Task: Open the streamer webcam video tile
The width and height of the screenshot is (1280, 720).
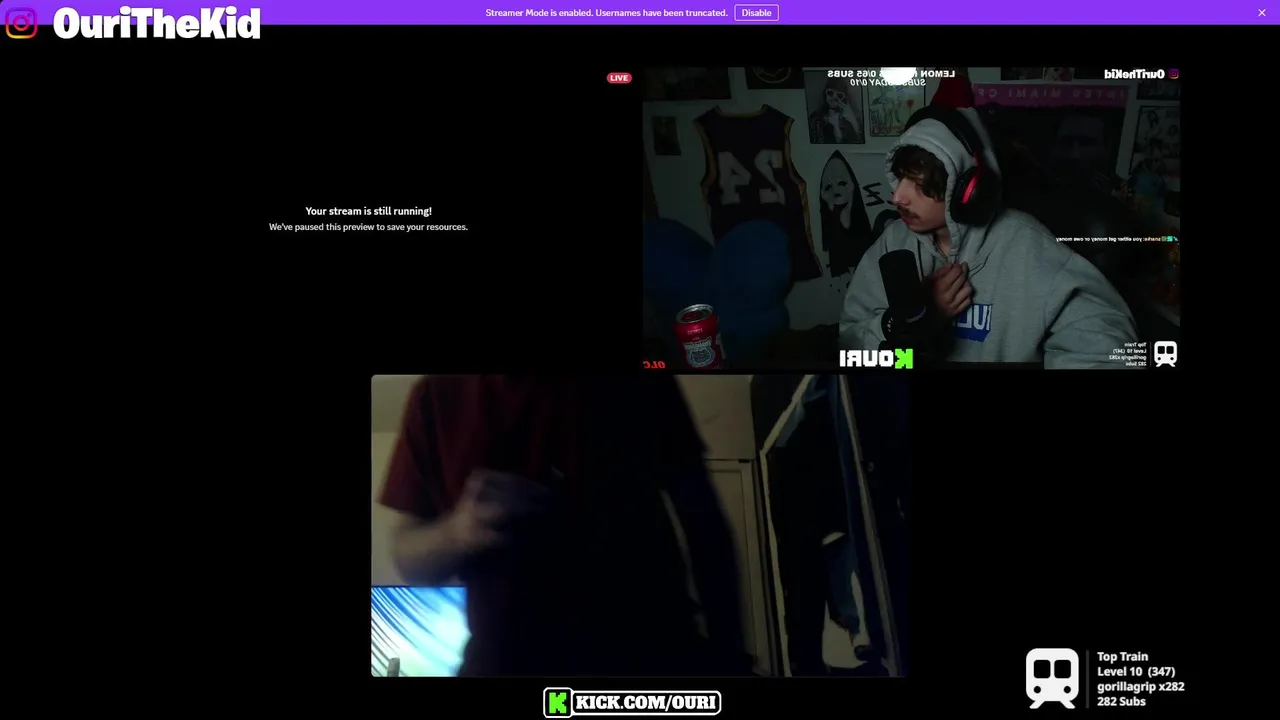Action: (x=911, y=218)
